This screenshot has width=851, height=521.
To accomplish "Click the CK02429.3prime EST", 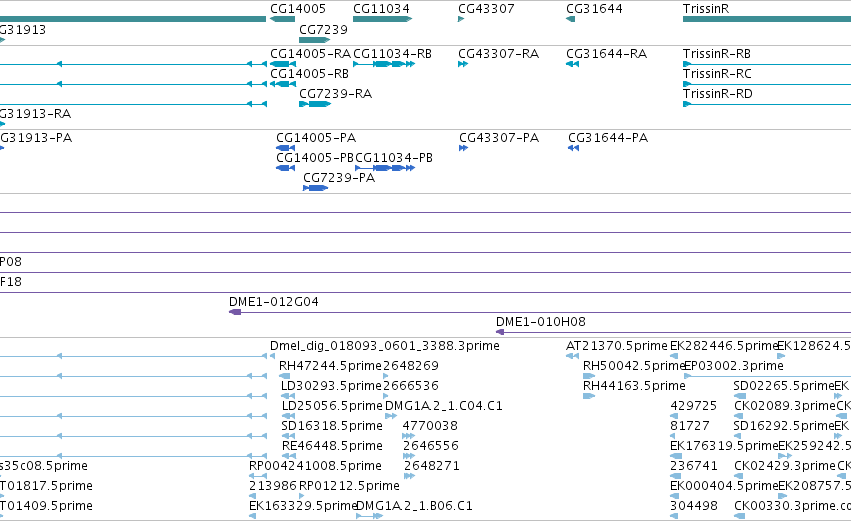I will [738, 476].
